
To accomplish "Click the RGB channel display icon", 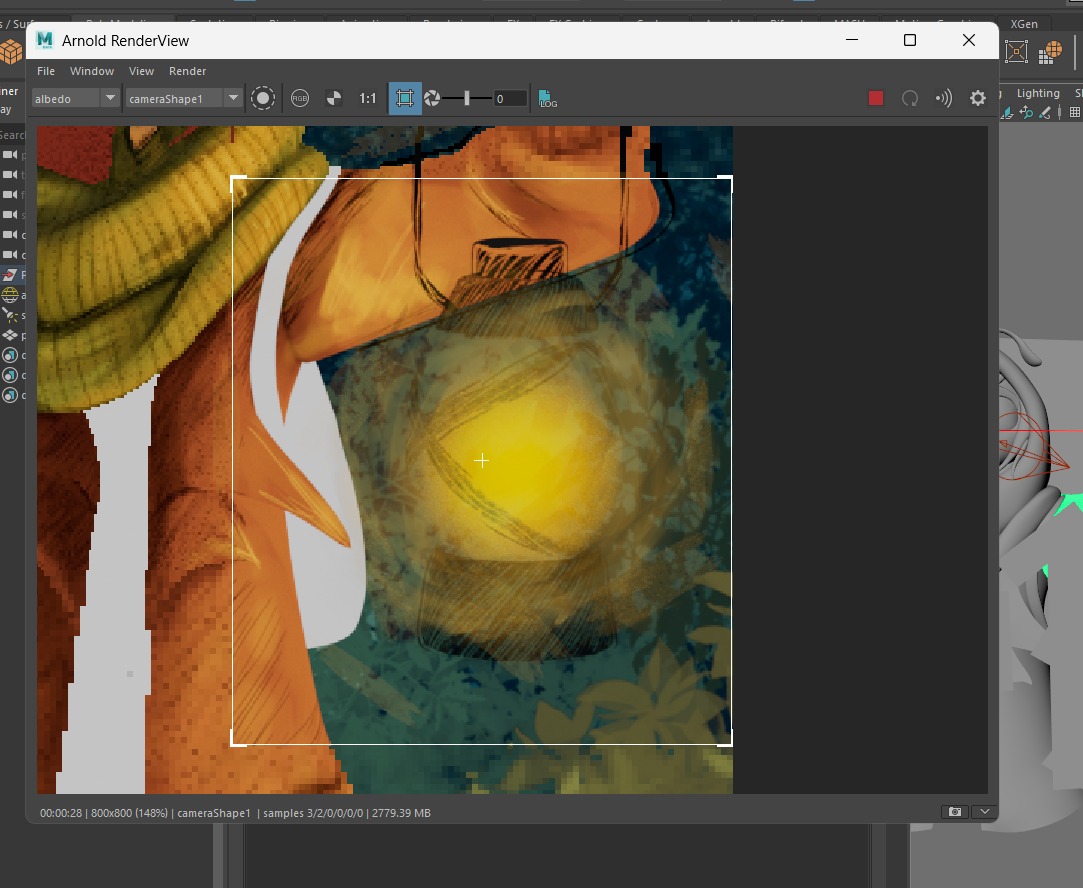I will (300, 98).
